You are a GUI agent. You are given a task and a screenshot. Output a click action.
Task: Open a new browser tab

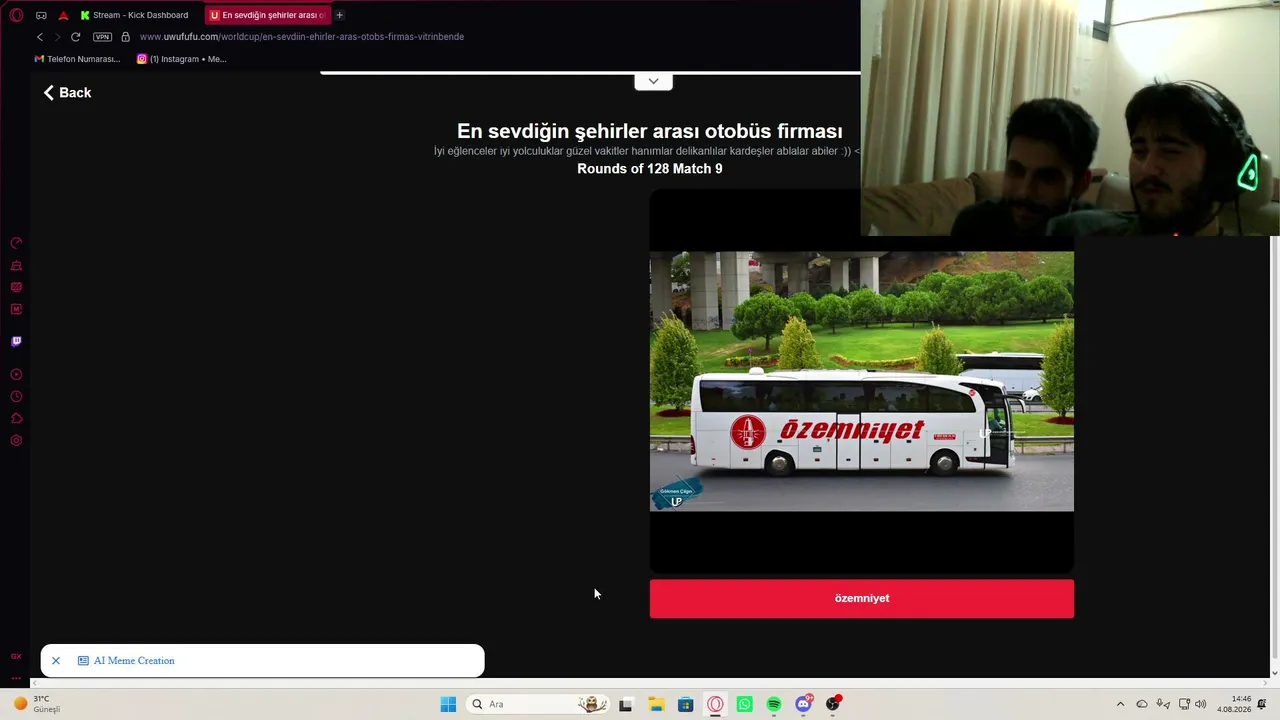tap(340, 15)
